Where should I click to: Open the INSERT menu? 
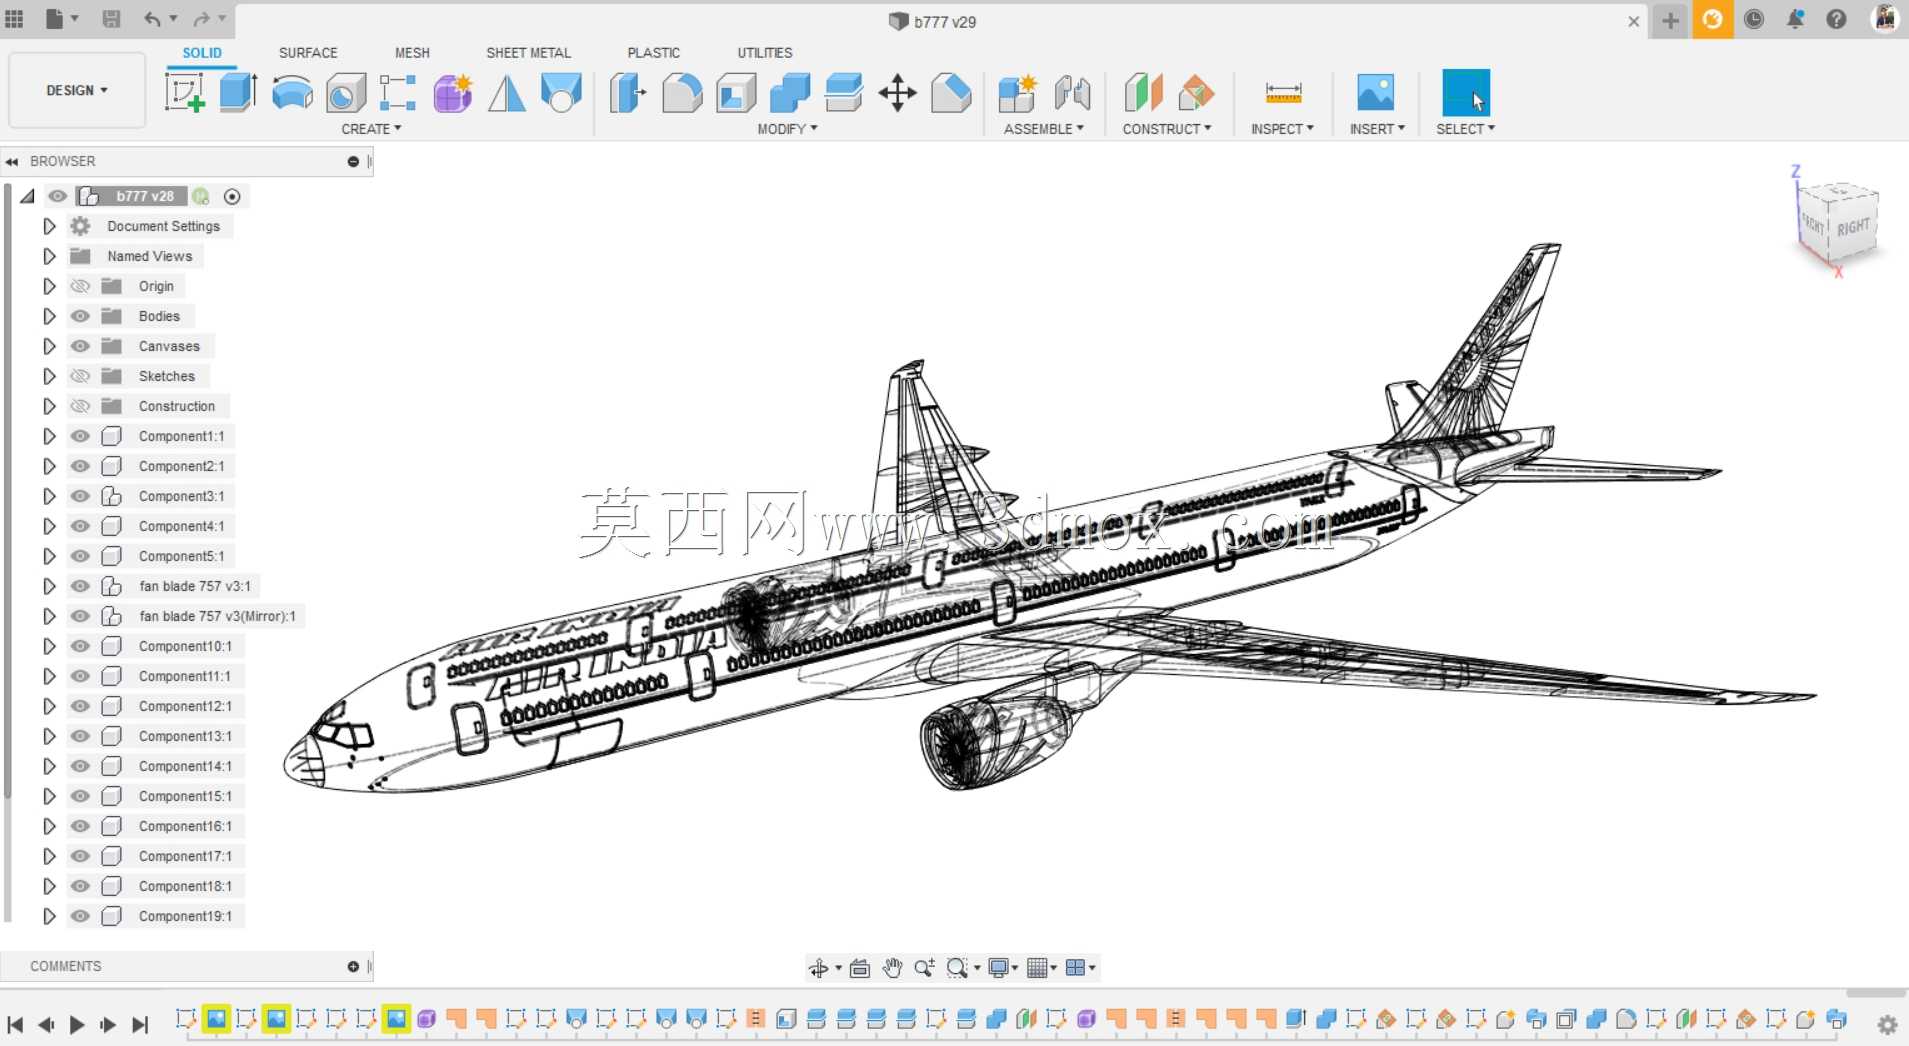[1377, 129]
